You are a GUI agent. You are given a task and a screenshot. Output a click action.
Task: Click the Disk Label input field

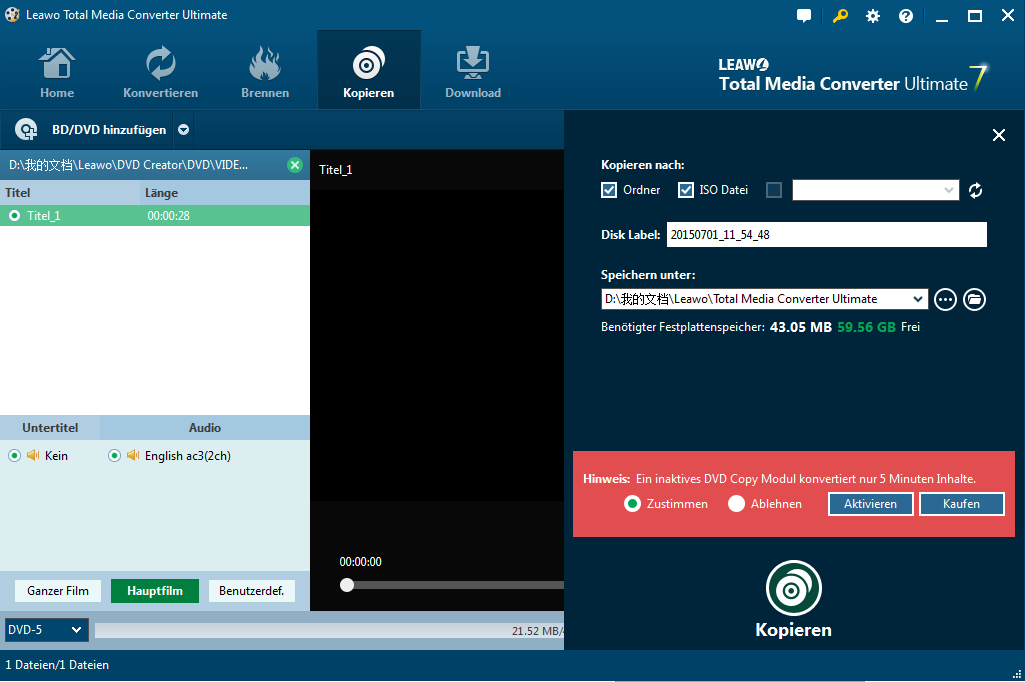(x=826, y=235)
